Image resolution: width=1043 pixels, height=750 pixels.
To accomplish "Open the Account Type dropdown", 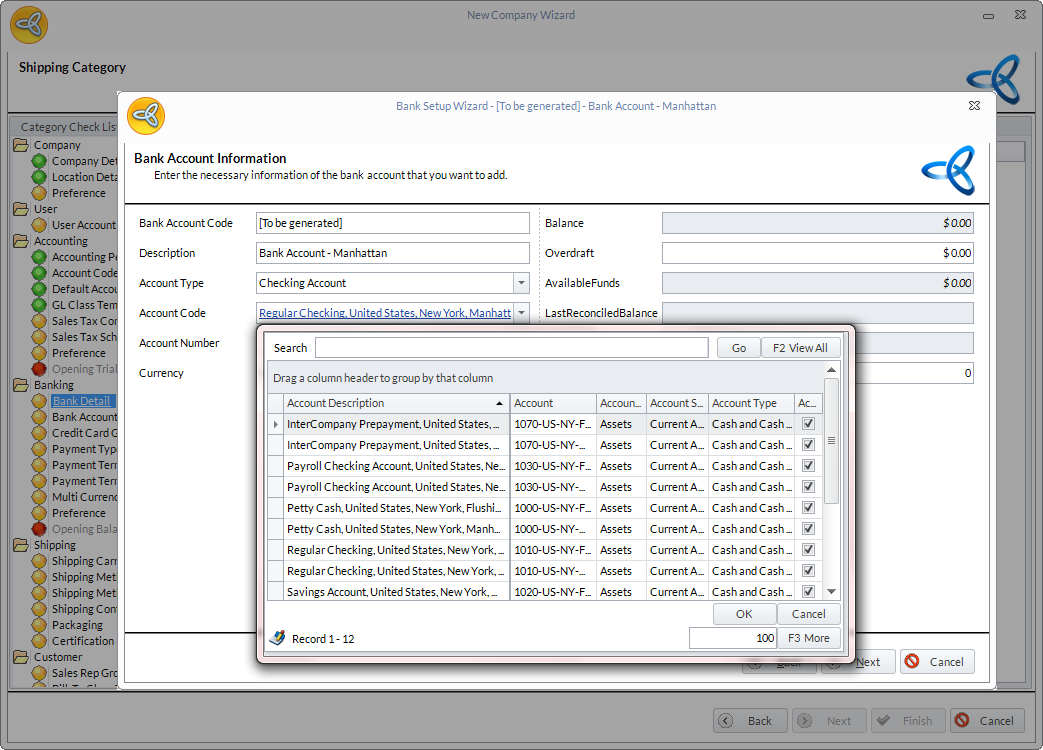I will click(x=521, y=283).
